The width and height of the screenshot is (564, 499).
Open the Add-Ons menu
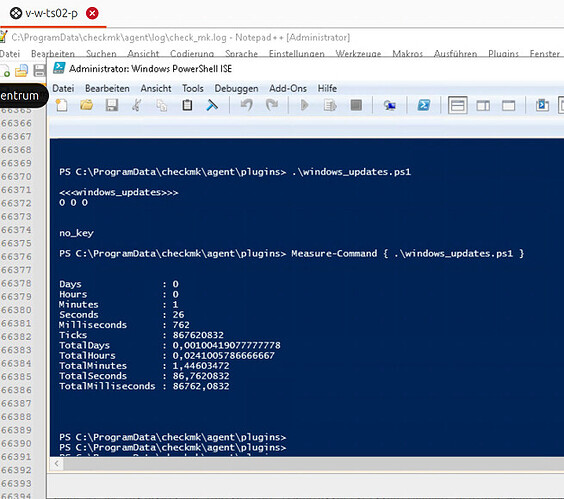(288, 89)
